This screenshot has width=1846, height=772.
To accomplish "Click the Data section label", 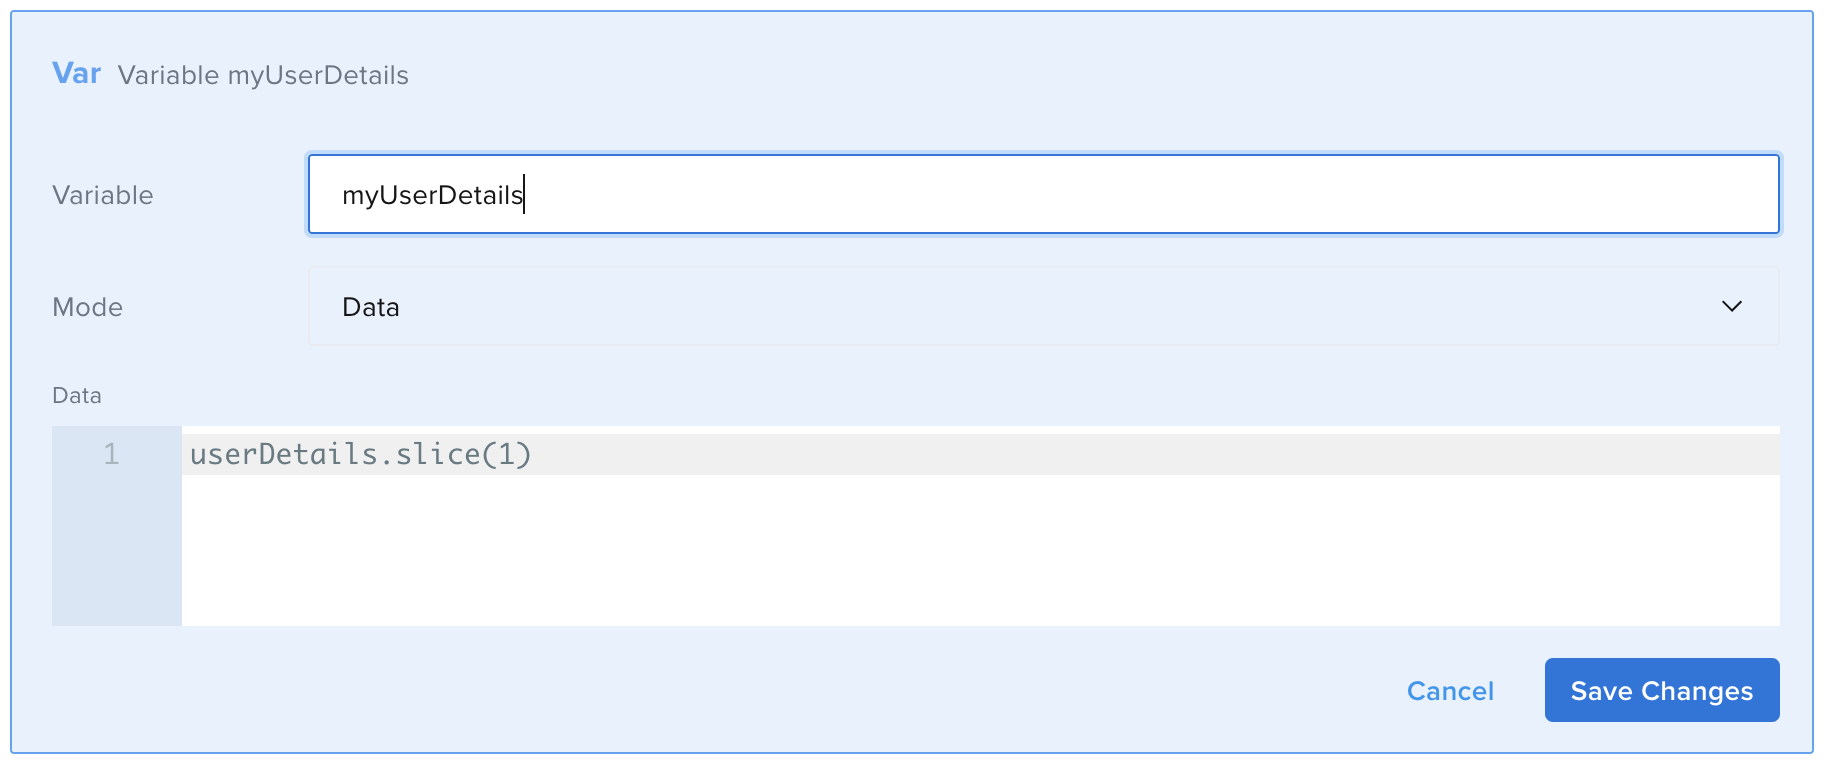I will (76, 395).
